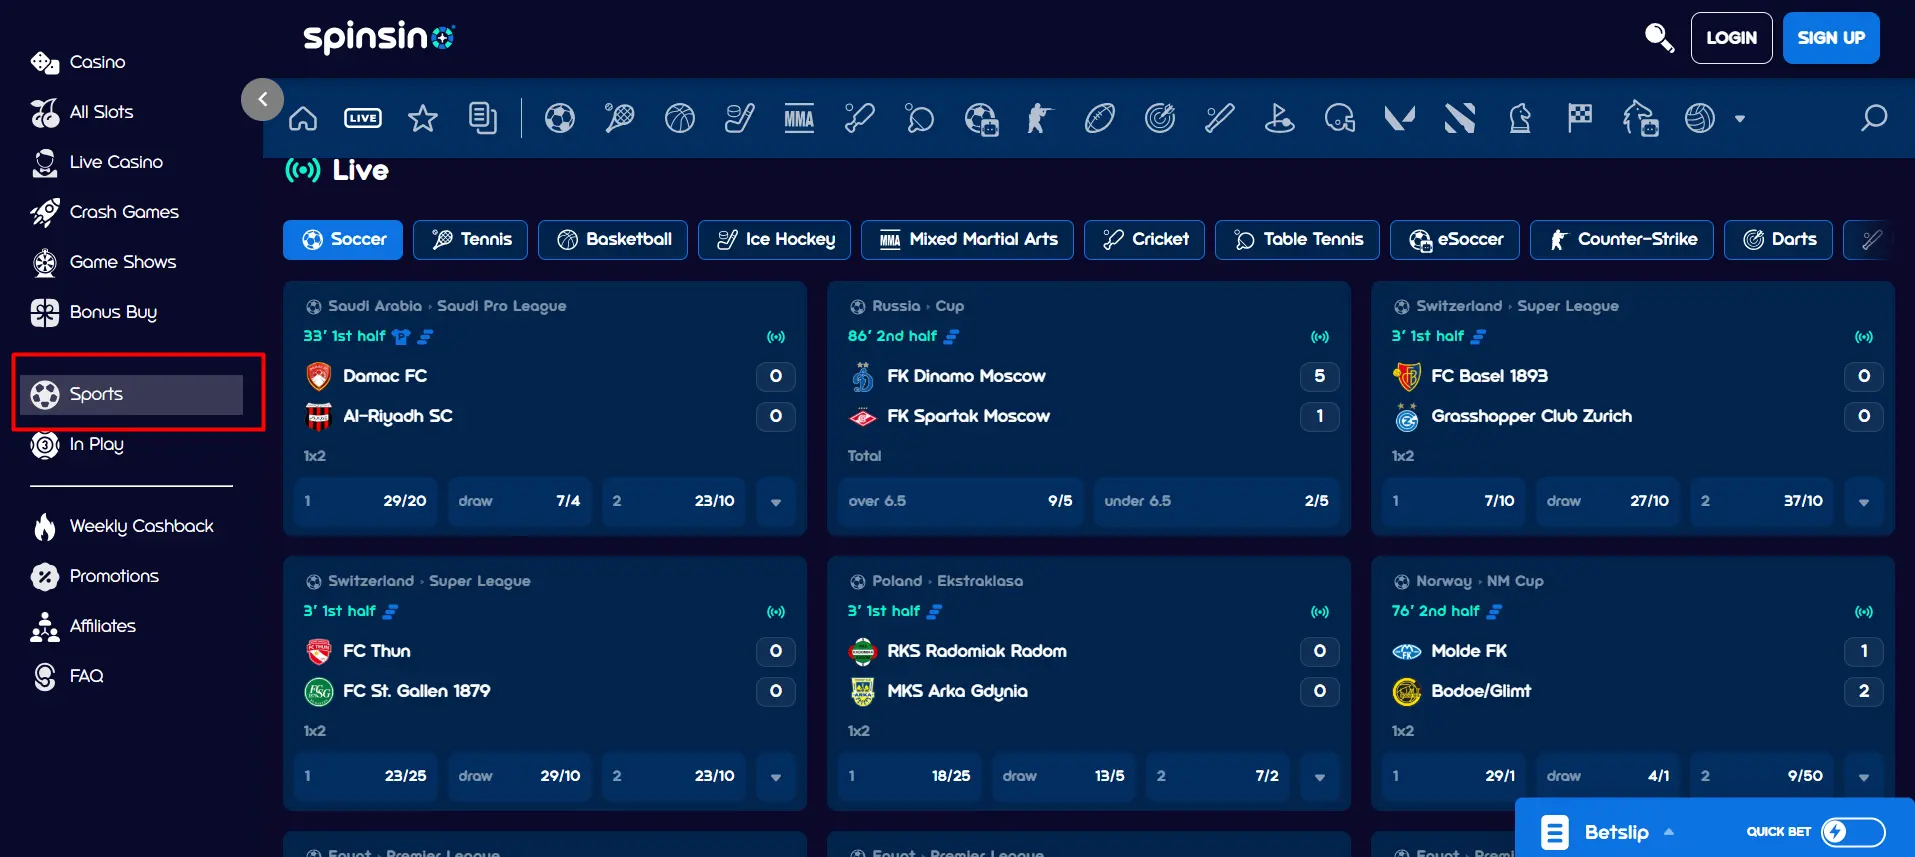Select the soccer ball icon in toolbar
Image resolution: width=1915 pixels, height=857 pixels.
(560, 119)
